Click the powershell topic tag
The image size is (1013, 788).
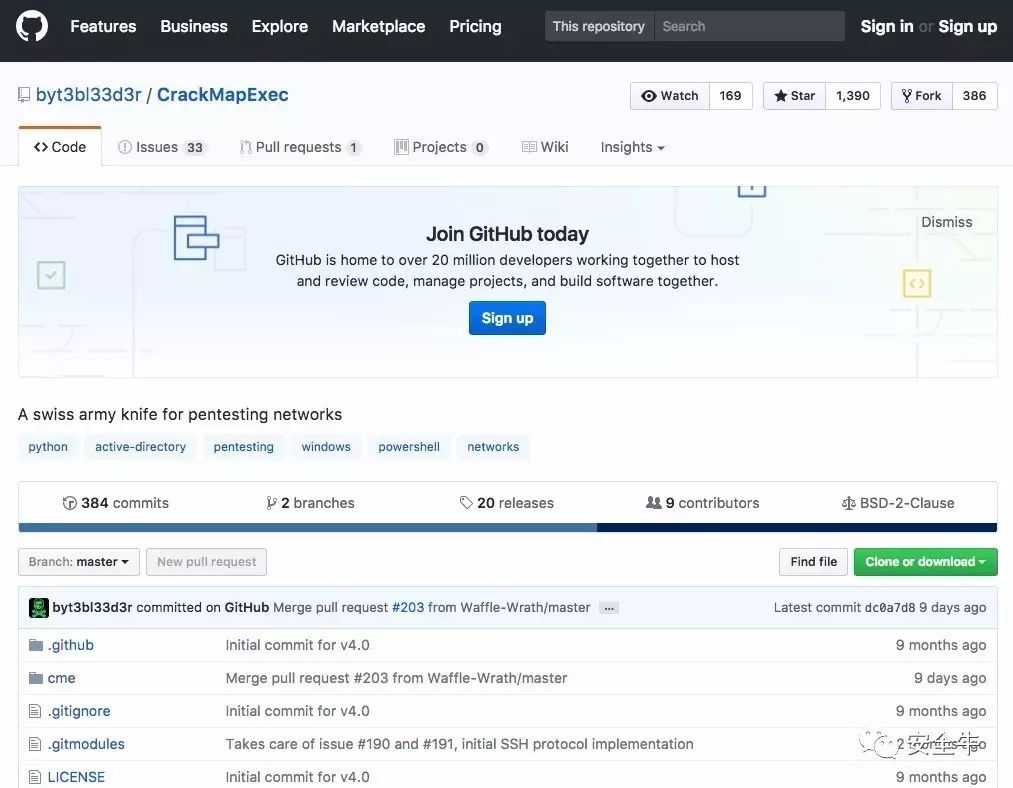[x=409, y=447]
